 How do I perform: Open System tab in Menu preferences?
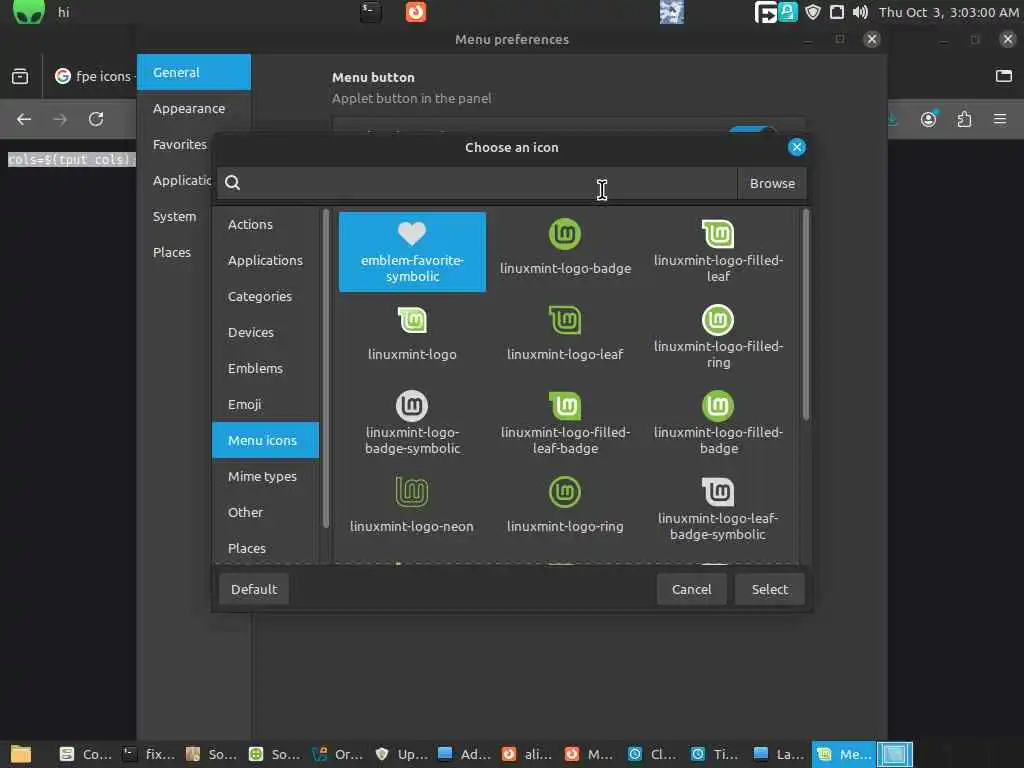174,216
